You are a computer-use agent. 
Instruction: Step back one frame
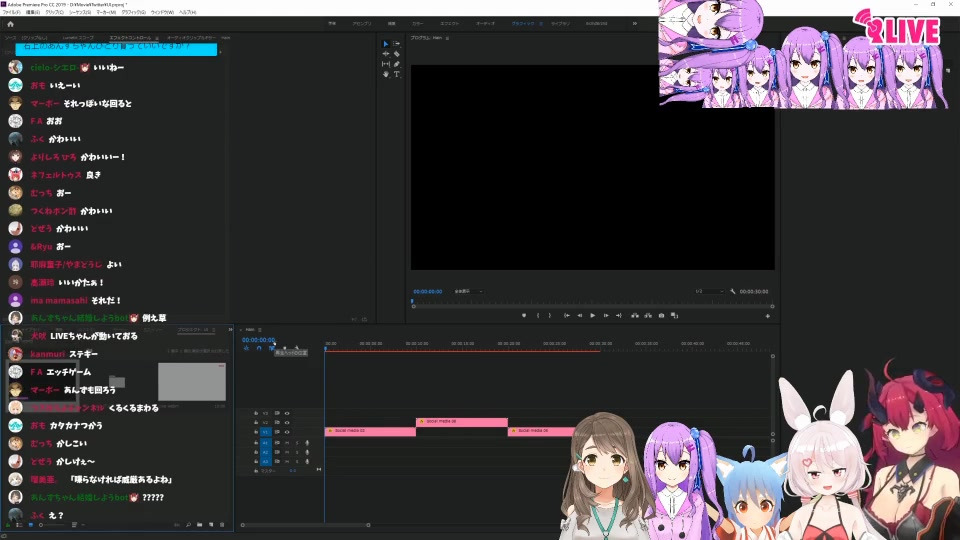coord(580,315)
